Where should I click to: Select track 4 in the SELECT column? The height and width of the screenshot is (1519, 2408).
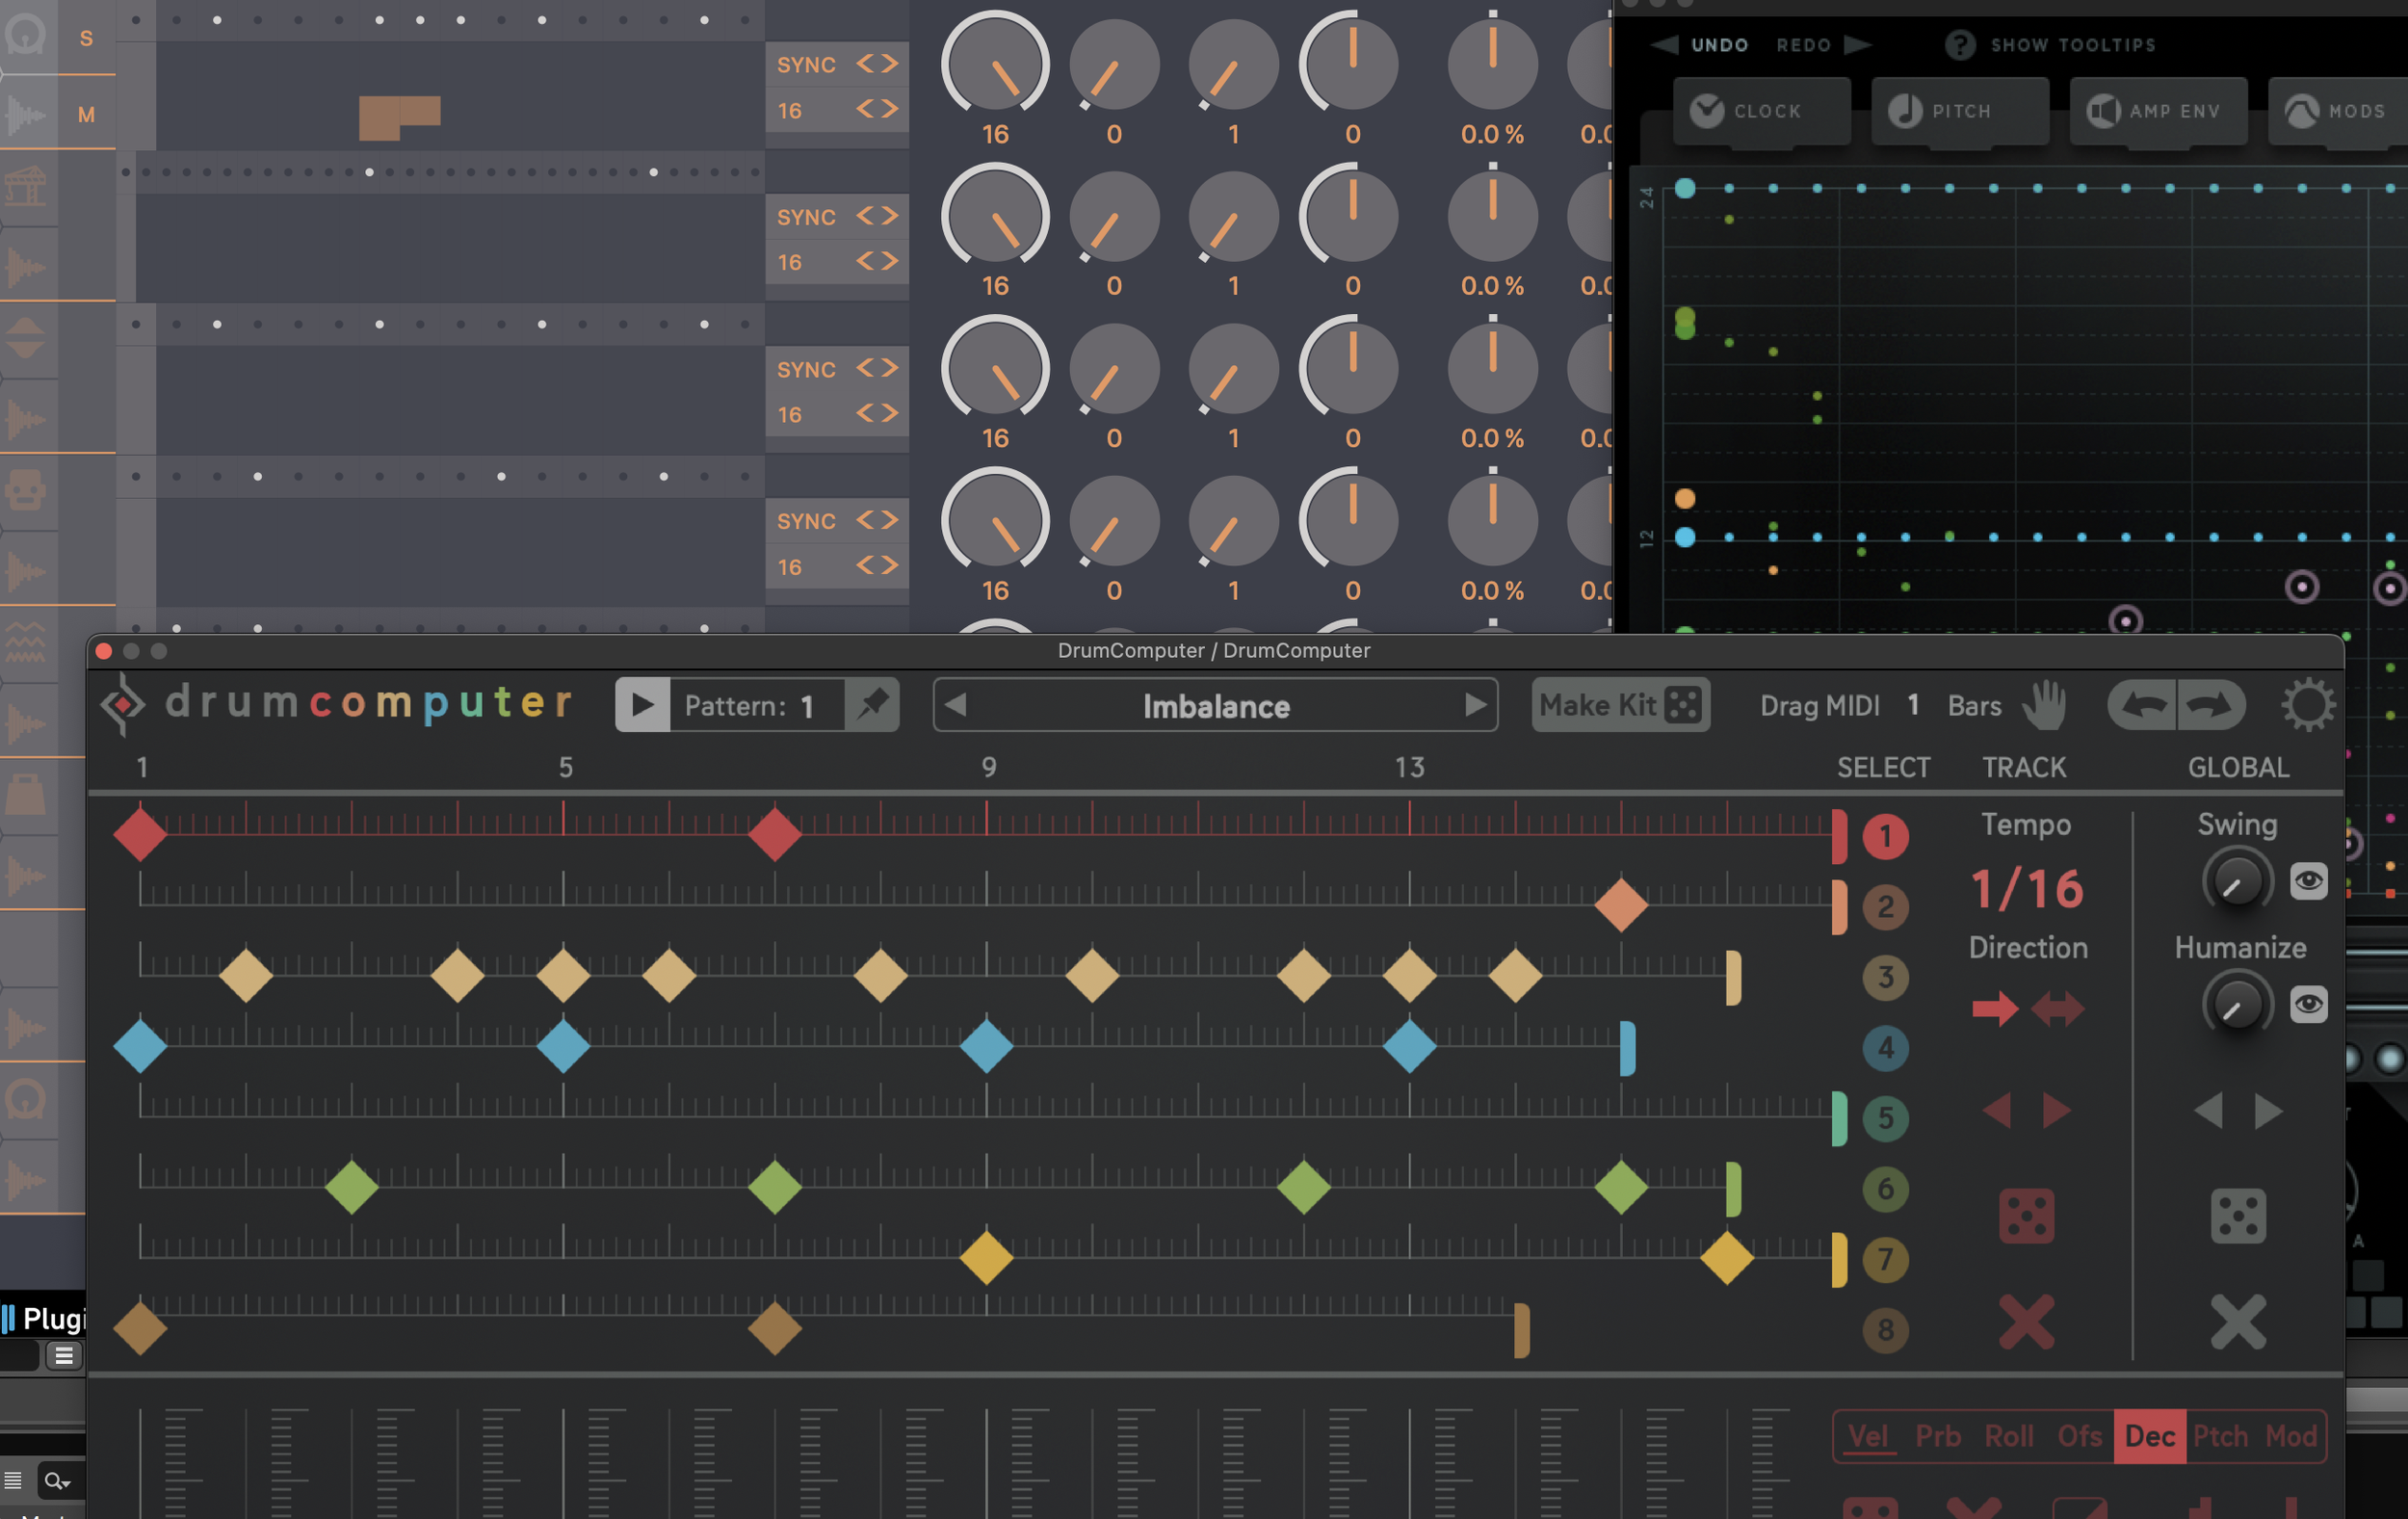(1885, 1047)
